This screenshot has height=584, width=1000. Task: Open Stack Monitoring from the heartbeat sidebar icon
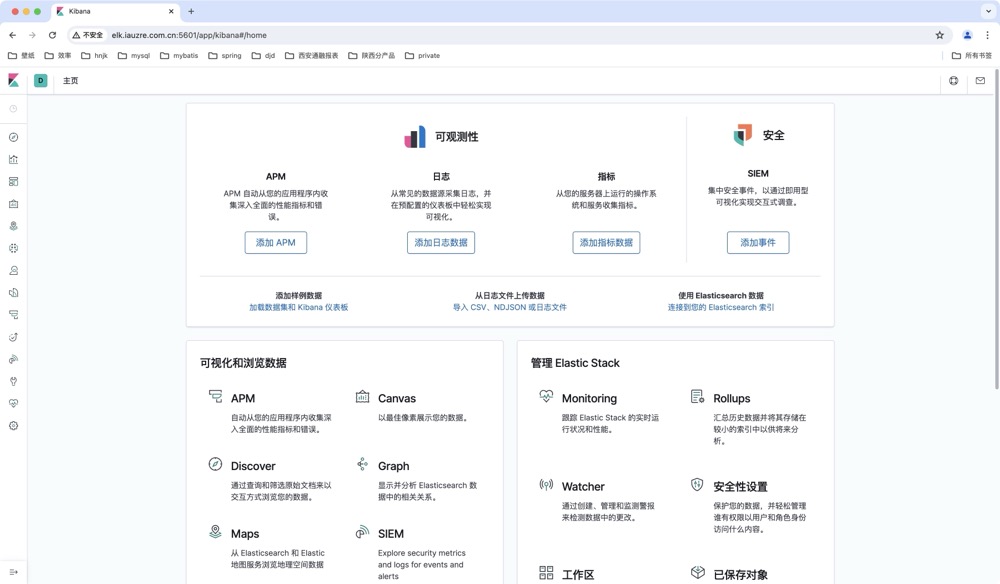(x=14, y=403)
